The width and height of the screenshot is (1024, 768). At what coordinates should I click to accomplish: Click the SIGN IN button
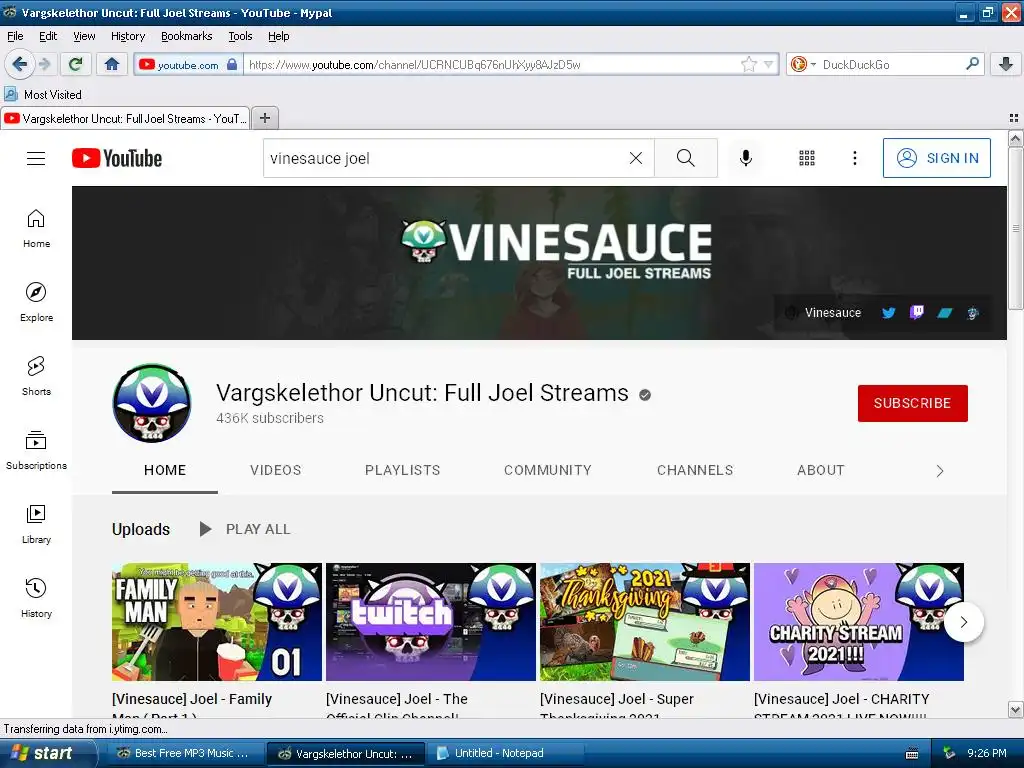[x=936, y=158]
